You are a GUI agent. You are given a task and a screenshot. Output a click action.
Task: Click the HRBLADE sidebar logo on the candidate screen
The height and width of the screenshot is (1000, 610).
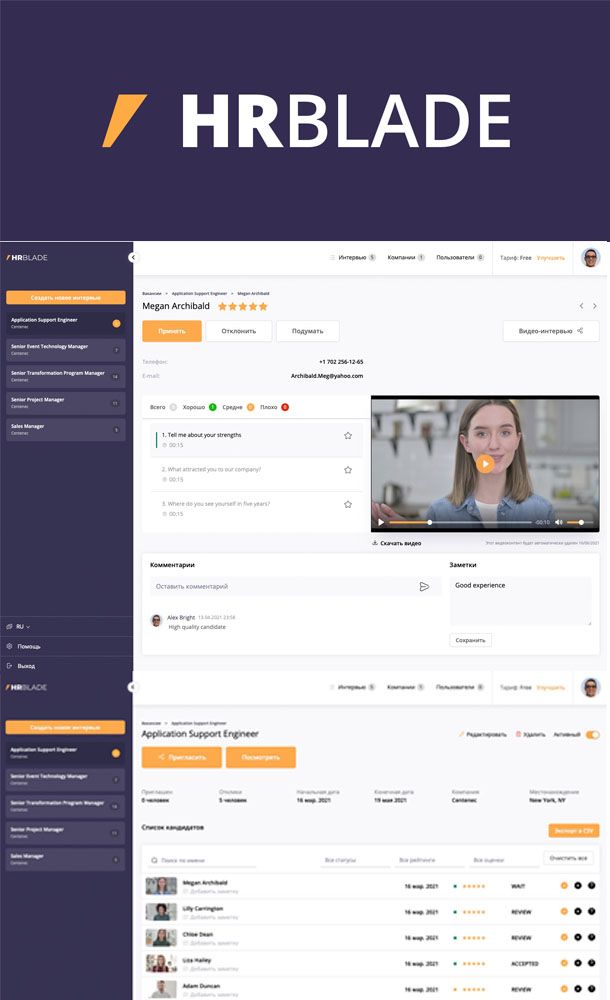[27, 258]
